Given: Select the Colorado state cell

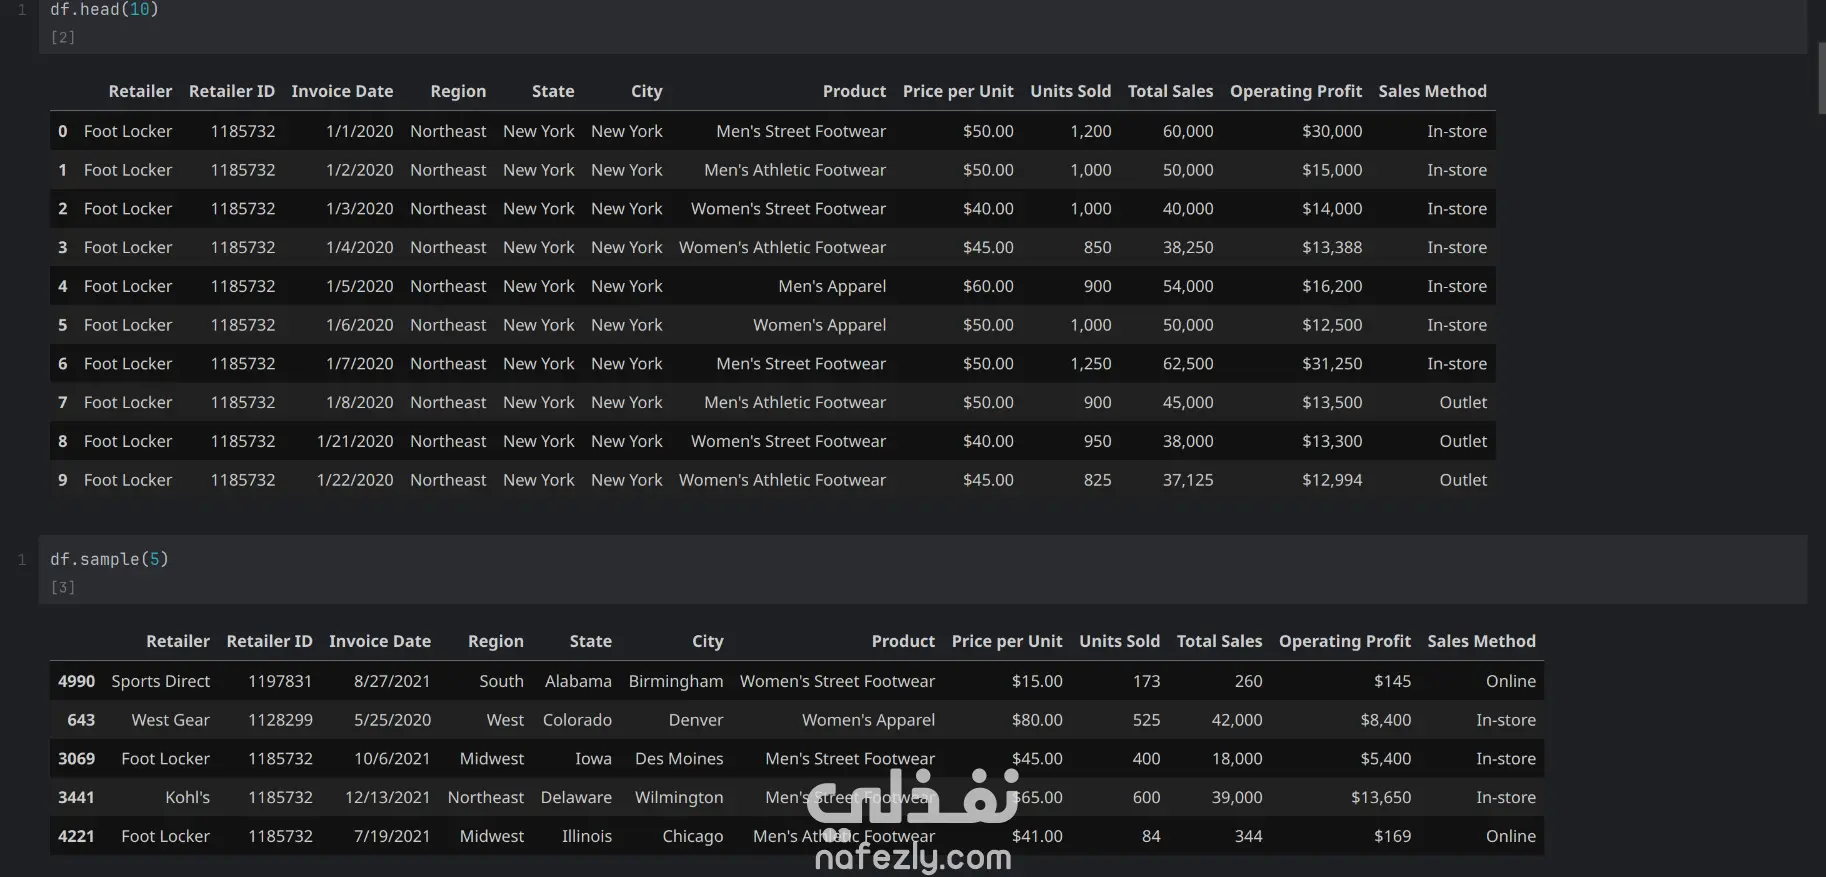Looking at the screenshot, I should [x=577, y=720].
